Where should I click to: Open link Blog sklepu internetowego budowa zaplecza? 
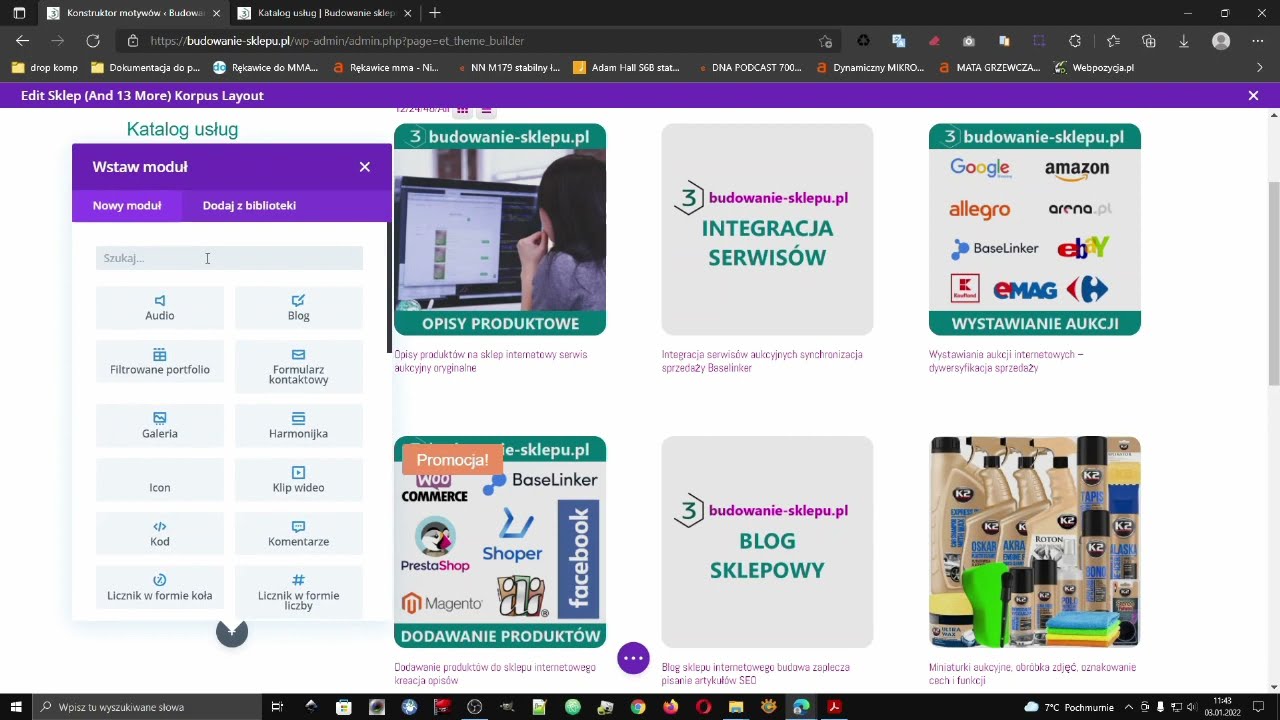pos(755,674)
